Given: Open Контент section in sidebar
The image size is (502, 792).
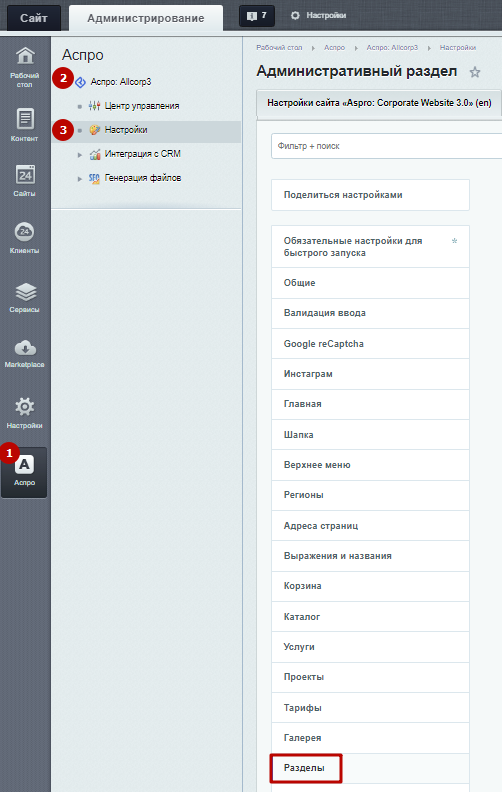Looking at the screenshot, I should [25, 124].
